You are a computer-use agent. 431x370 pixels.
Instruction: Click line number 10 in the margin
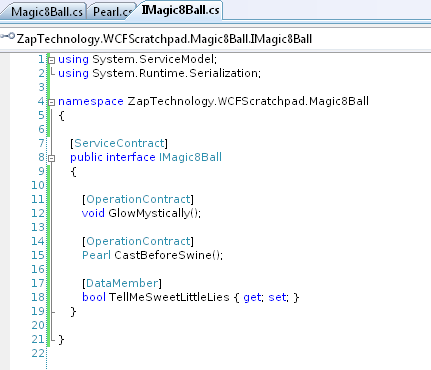click(x=38, y=185)
